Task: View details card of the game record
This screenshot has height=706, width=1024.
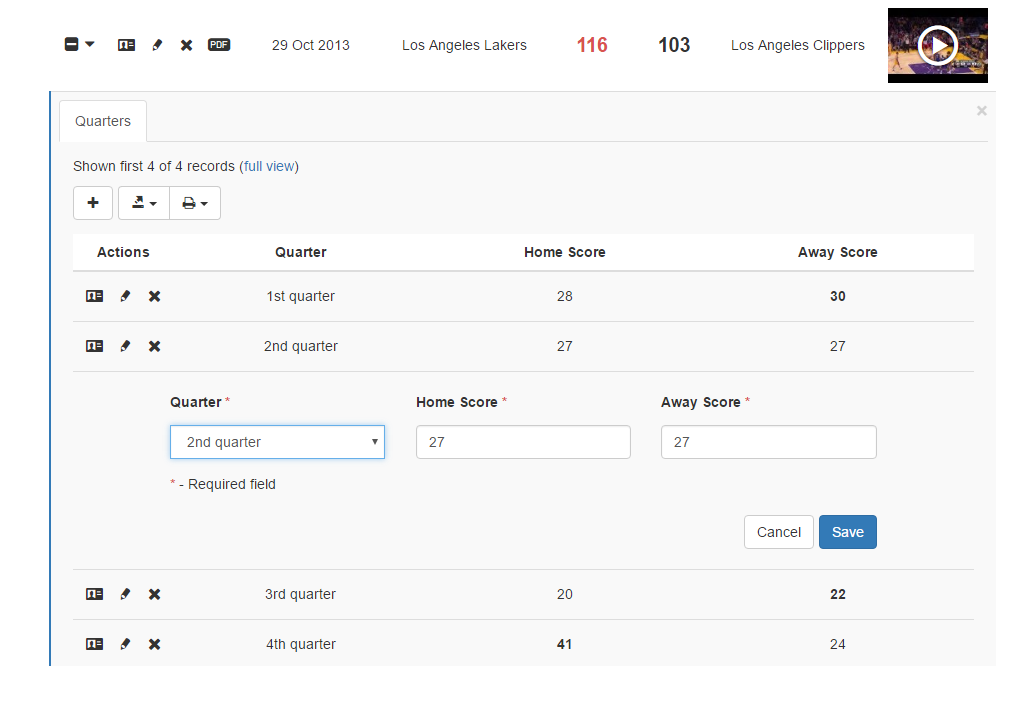Action: tap(126, 45)
